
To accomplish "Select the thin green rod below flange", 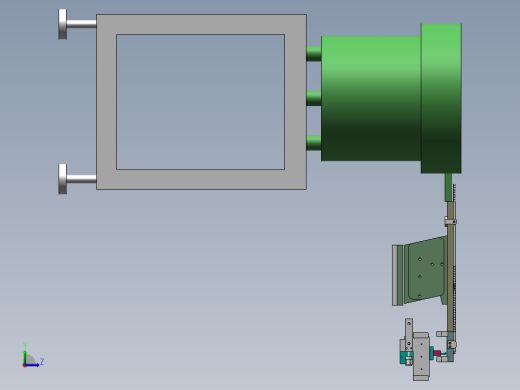I will pos(448,187).
